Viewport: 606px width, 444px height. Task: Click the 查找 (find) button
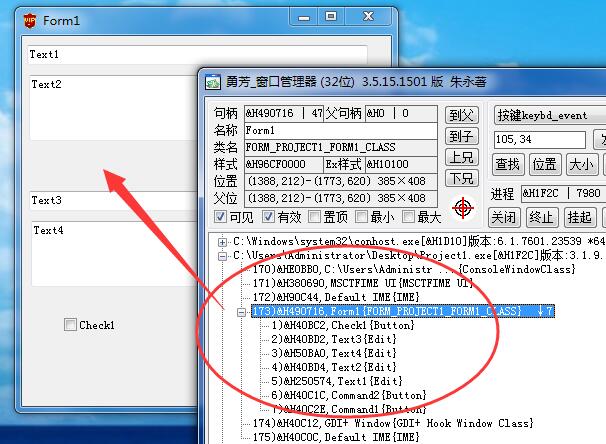[x=508, y=164]
